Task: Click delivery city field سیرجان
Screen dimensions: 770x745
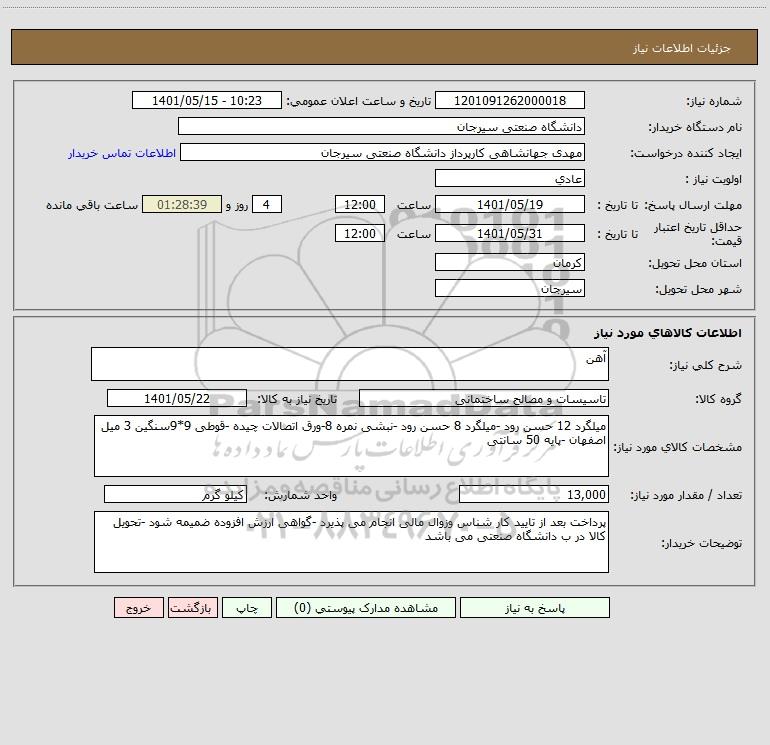Action: tap(510, 288)
